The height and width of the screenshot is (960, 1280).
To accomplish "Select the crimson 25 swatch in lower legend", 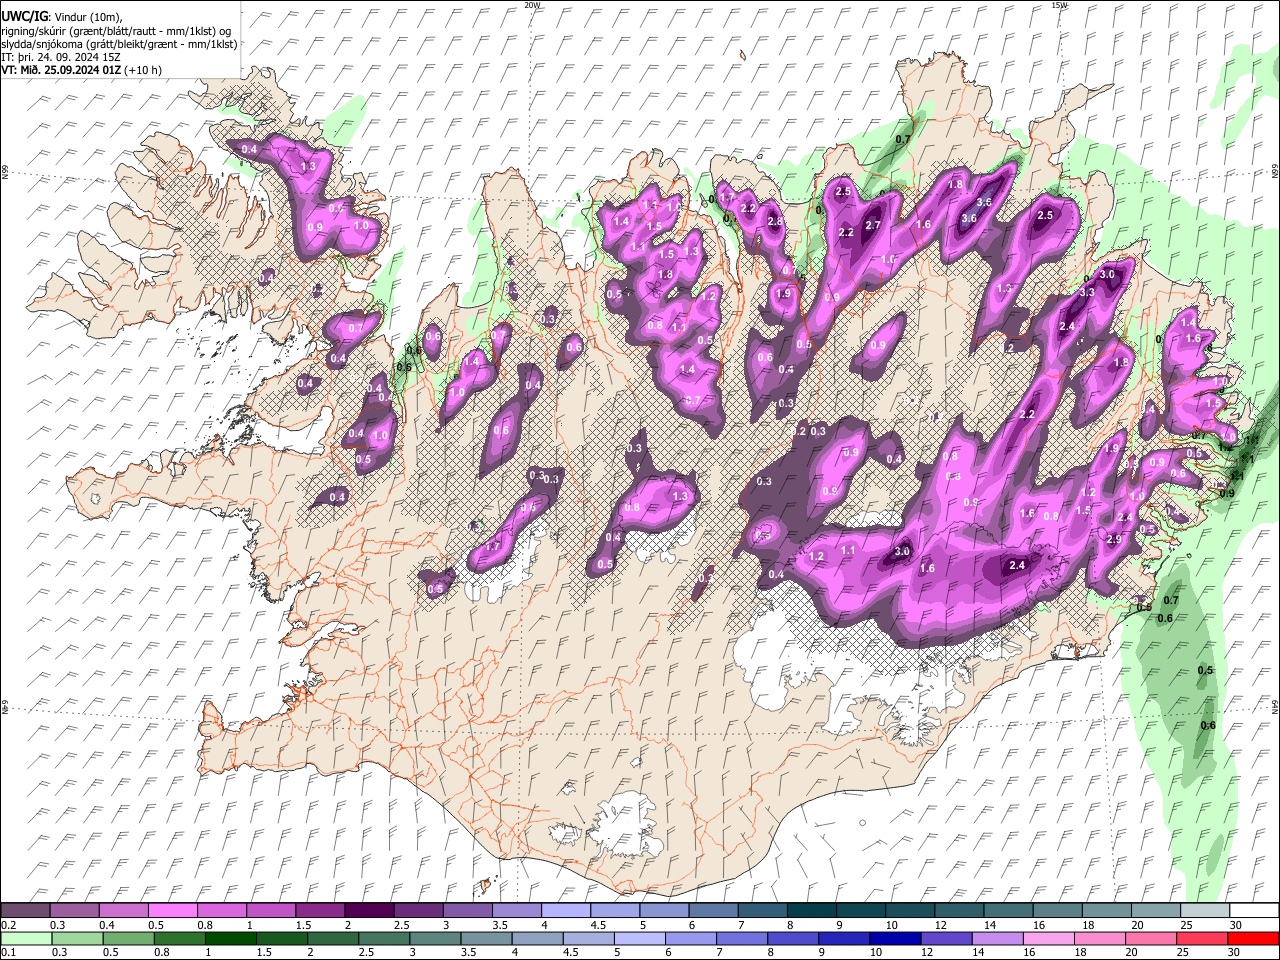I will click(x=1201, y=938).
